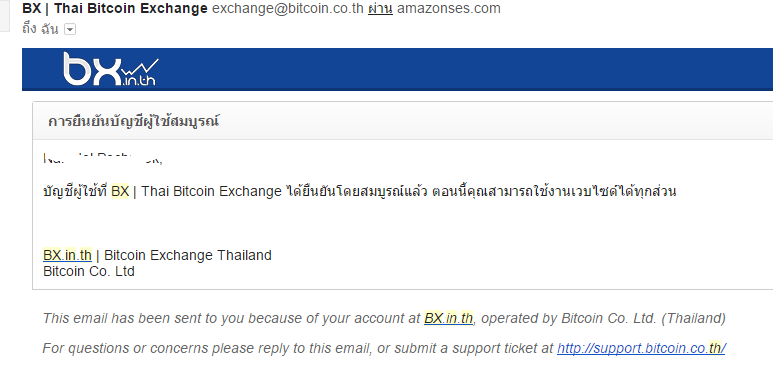This screenshot has height=378, width=773.
Task: Expand recipient details dropdown arrow
Action: point(70,30)
